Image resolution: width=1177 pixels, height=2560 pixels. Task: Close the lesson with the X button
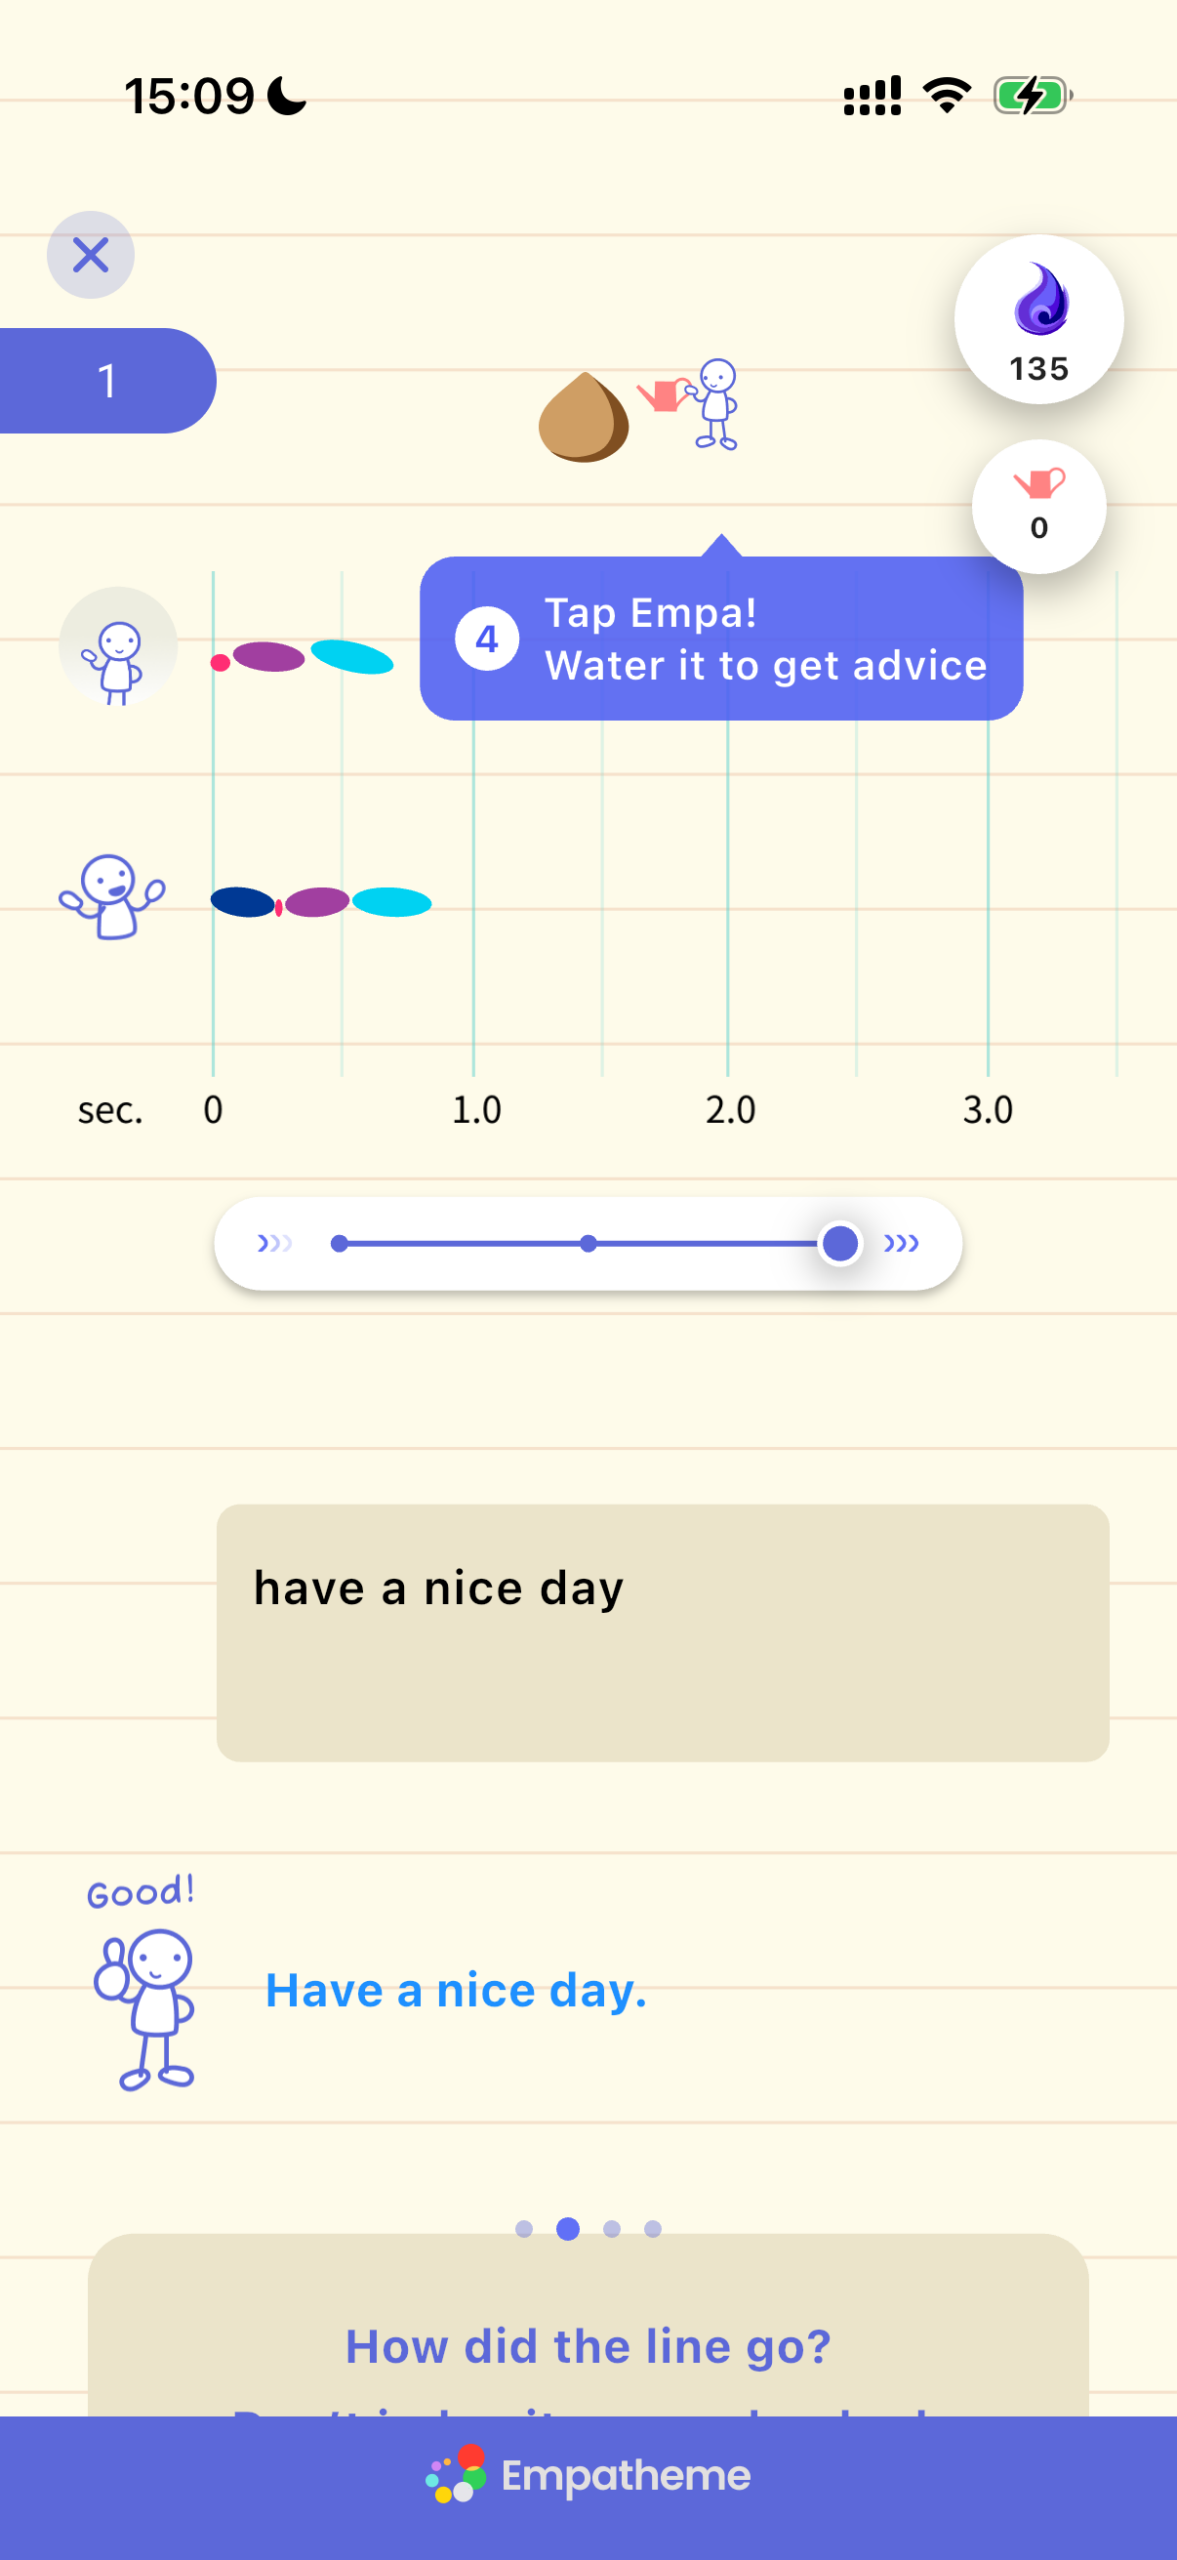click(90, 255)
